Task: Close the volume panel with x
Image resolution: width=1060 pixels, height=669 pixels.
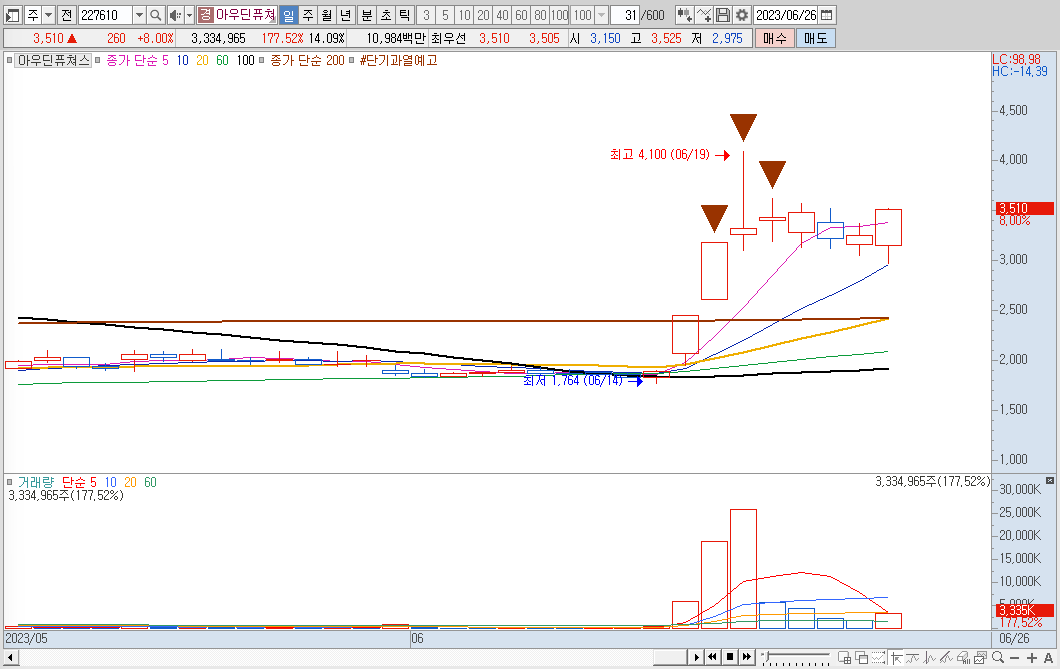Action: pyautogui.click(x=1050, y=480)
